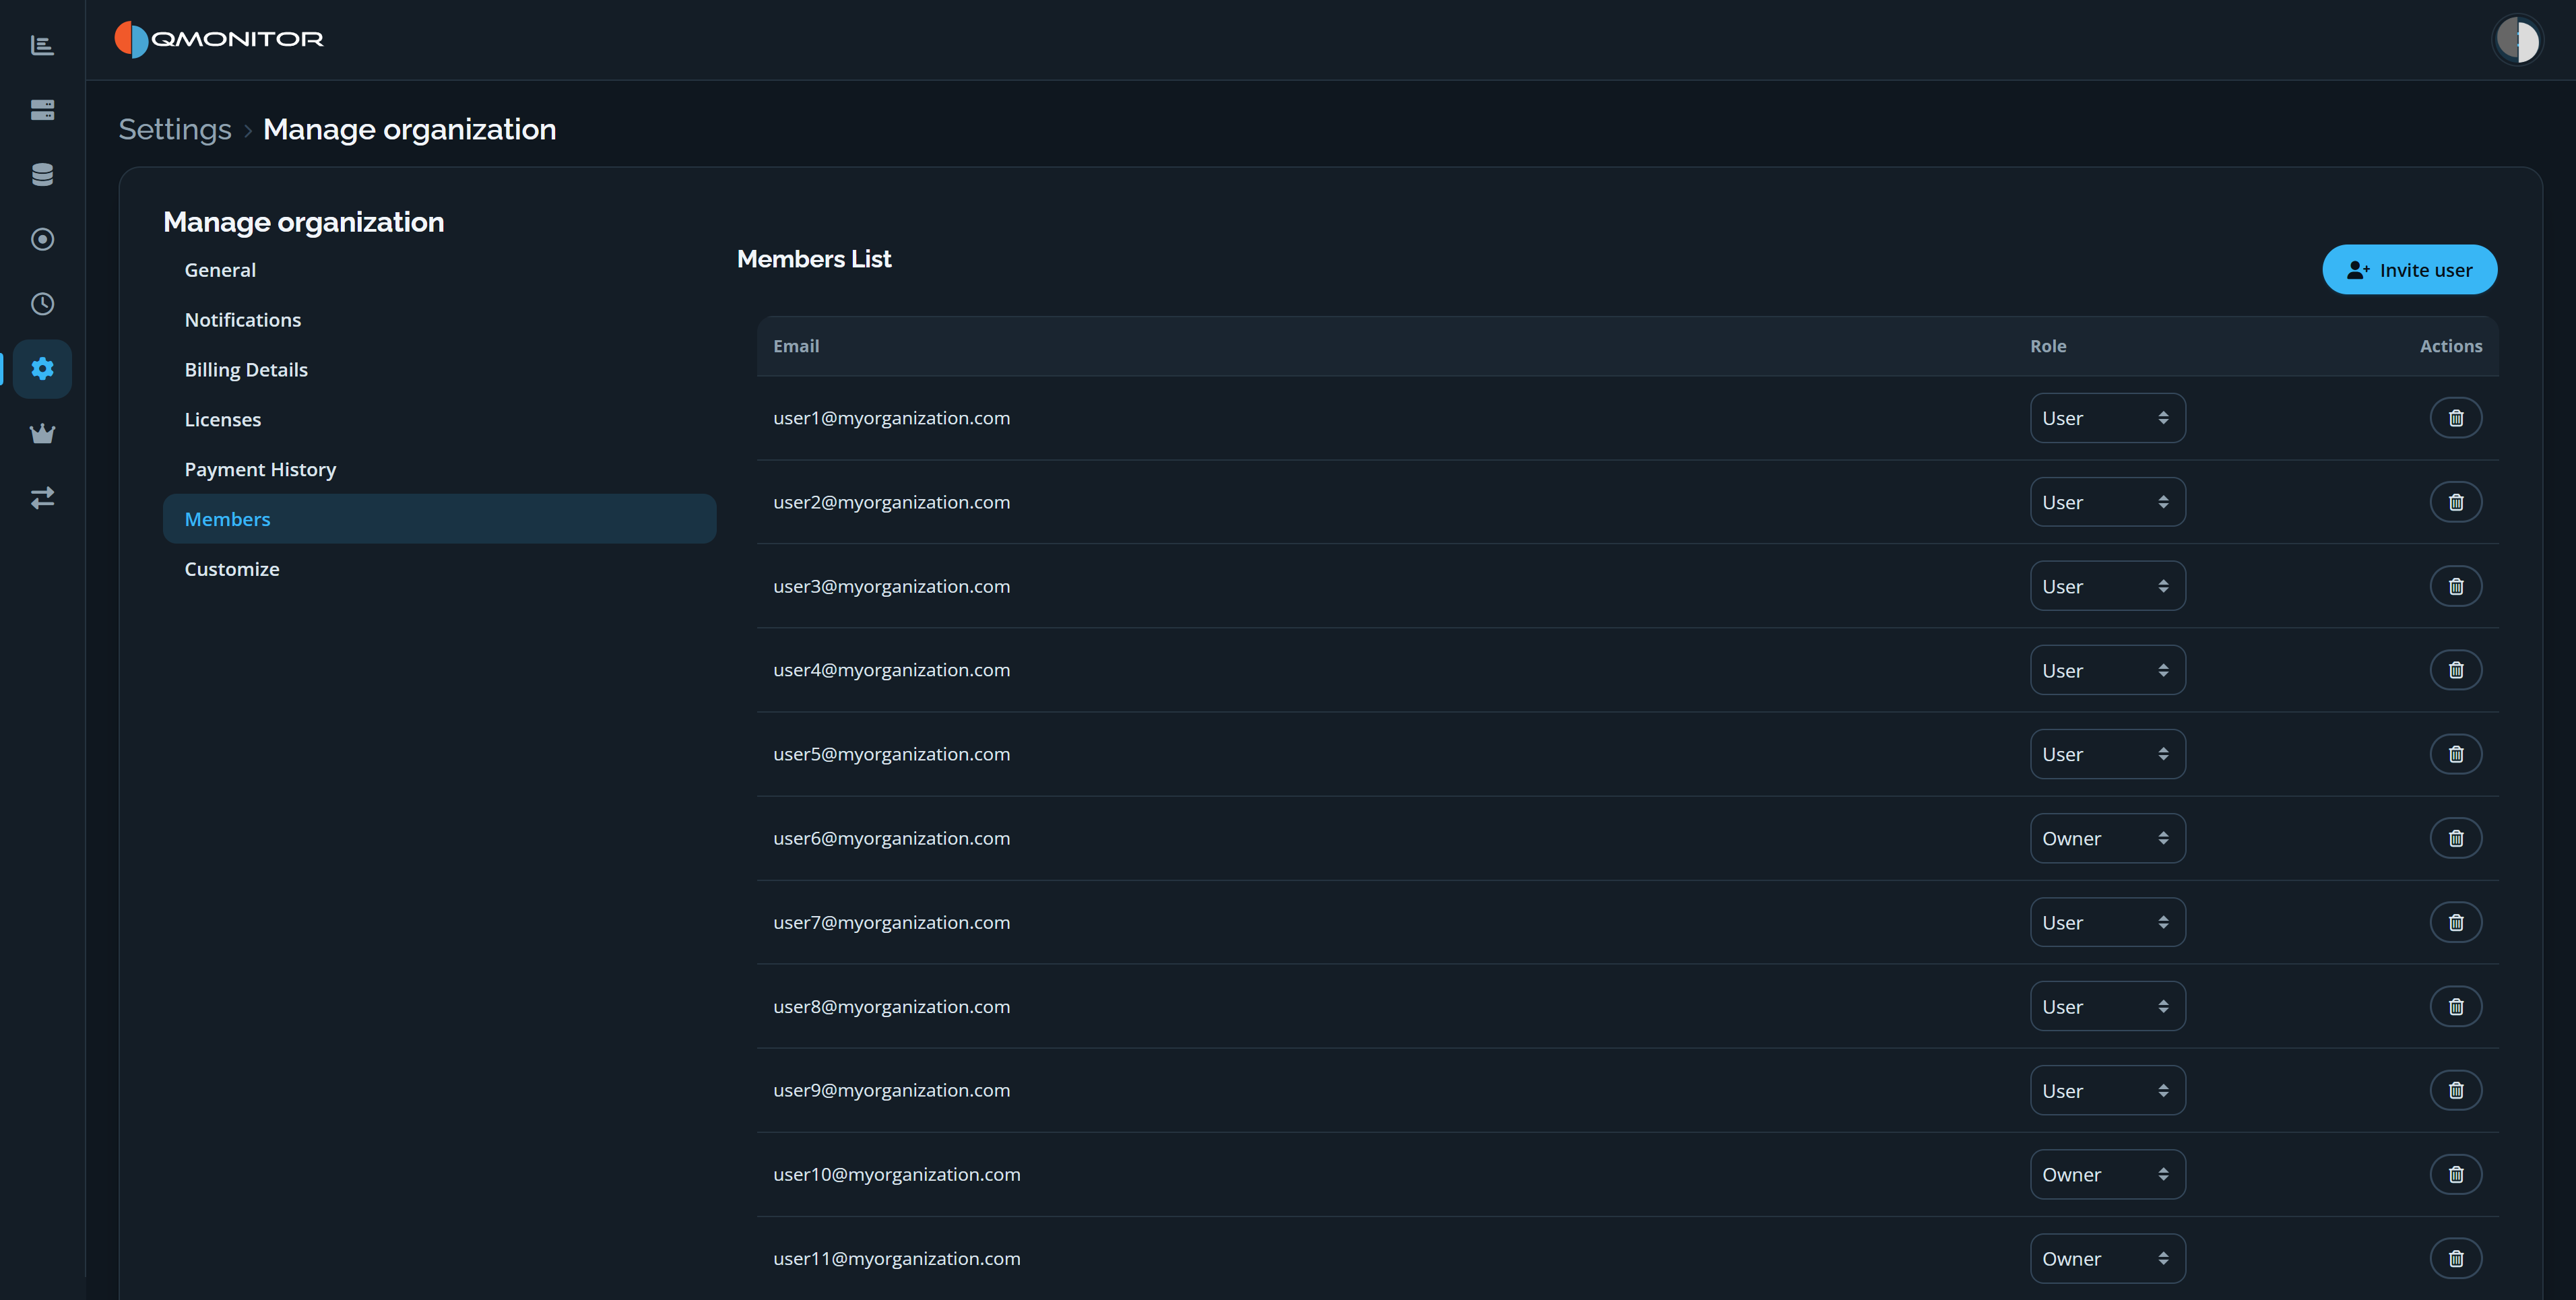Open the servers sidebar icon
2576x1300 pixels.
(x=42, y=110)
